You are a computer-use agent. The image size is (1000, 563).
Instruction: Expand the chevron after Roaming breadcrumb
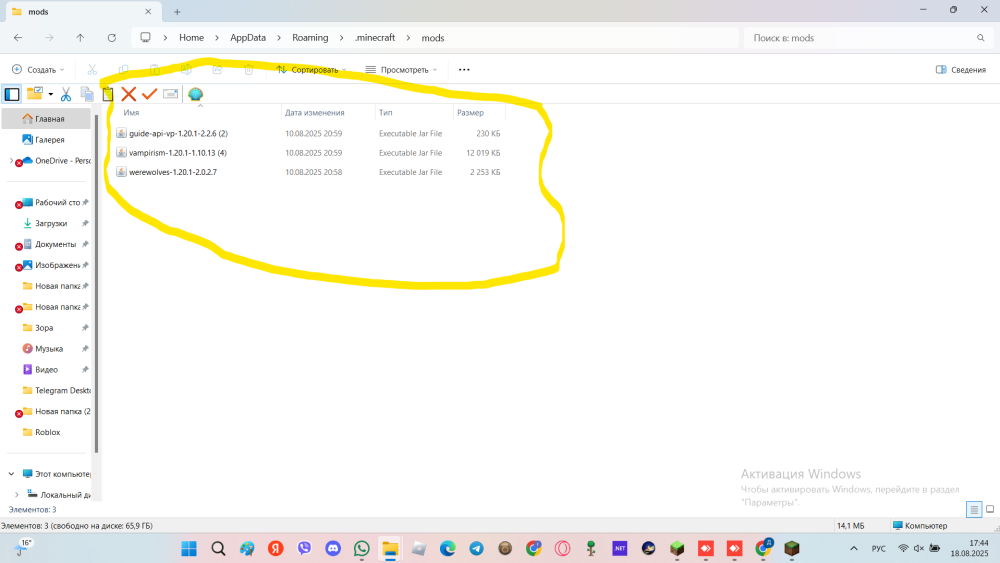point(341,38)
